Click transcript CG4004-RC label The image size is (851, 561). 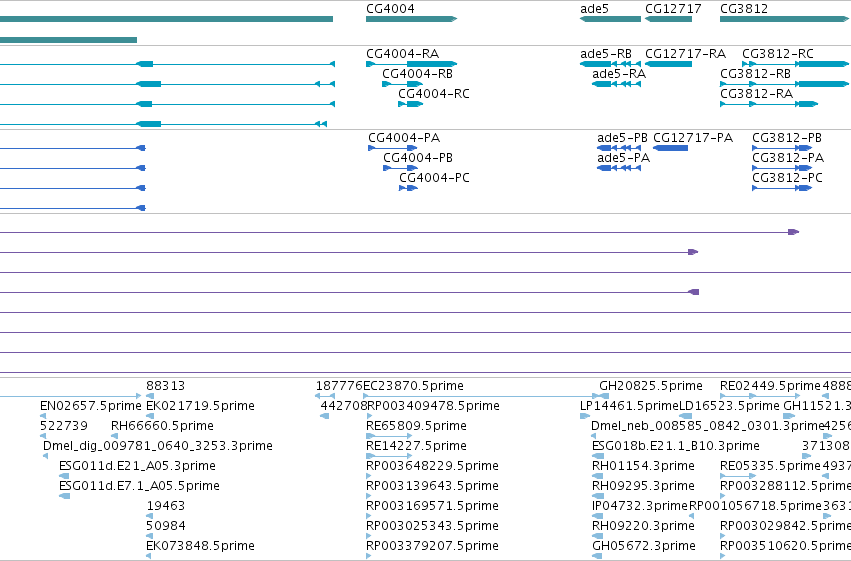tap(434, 94)
